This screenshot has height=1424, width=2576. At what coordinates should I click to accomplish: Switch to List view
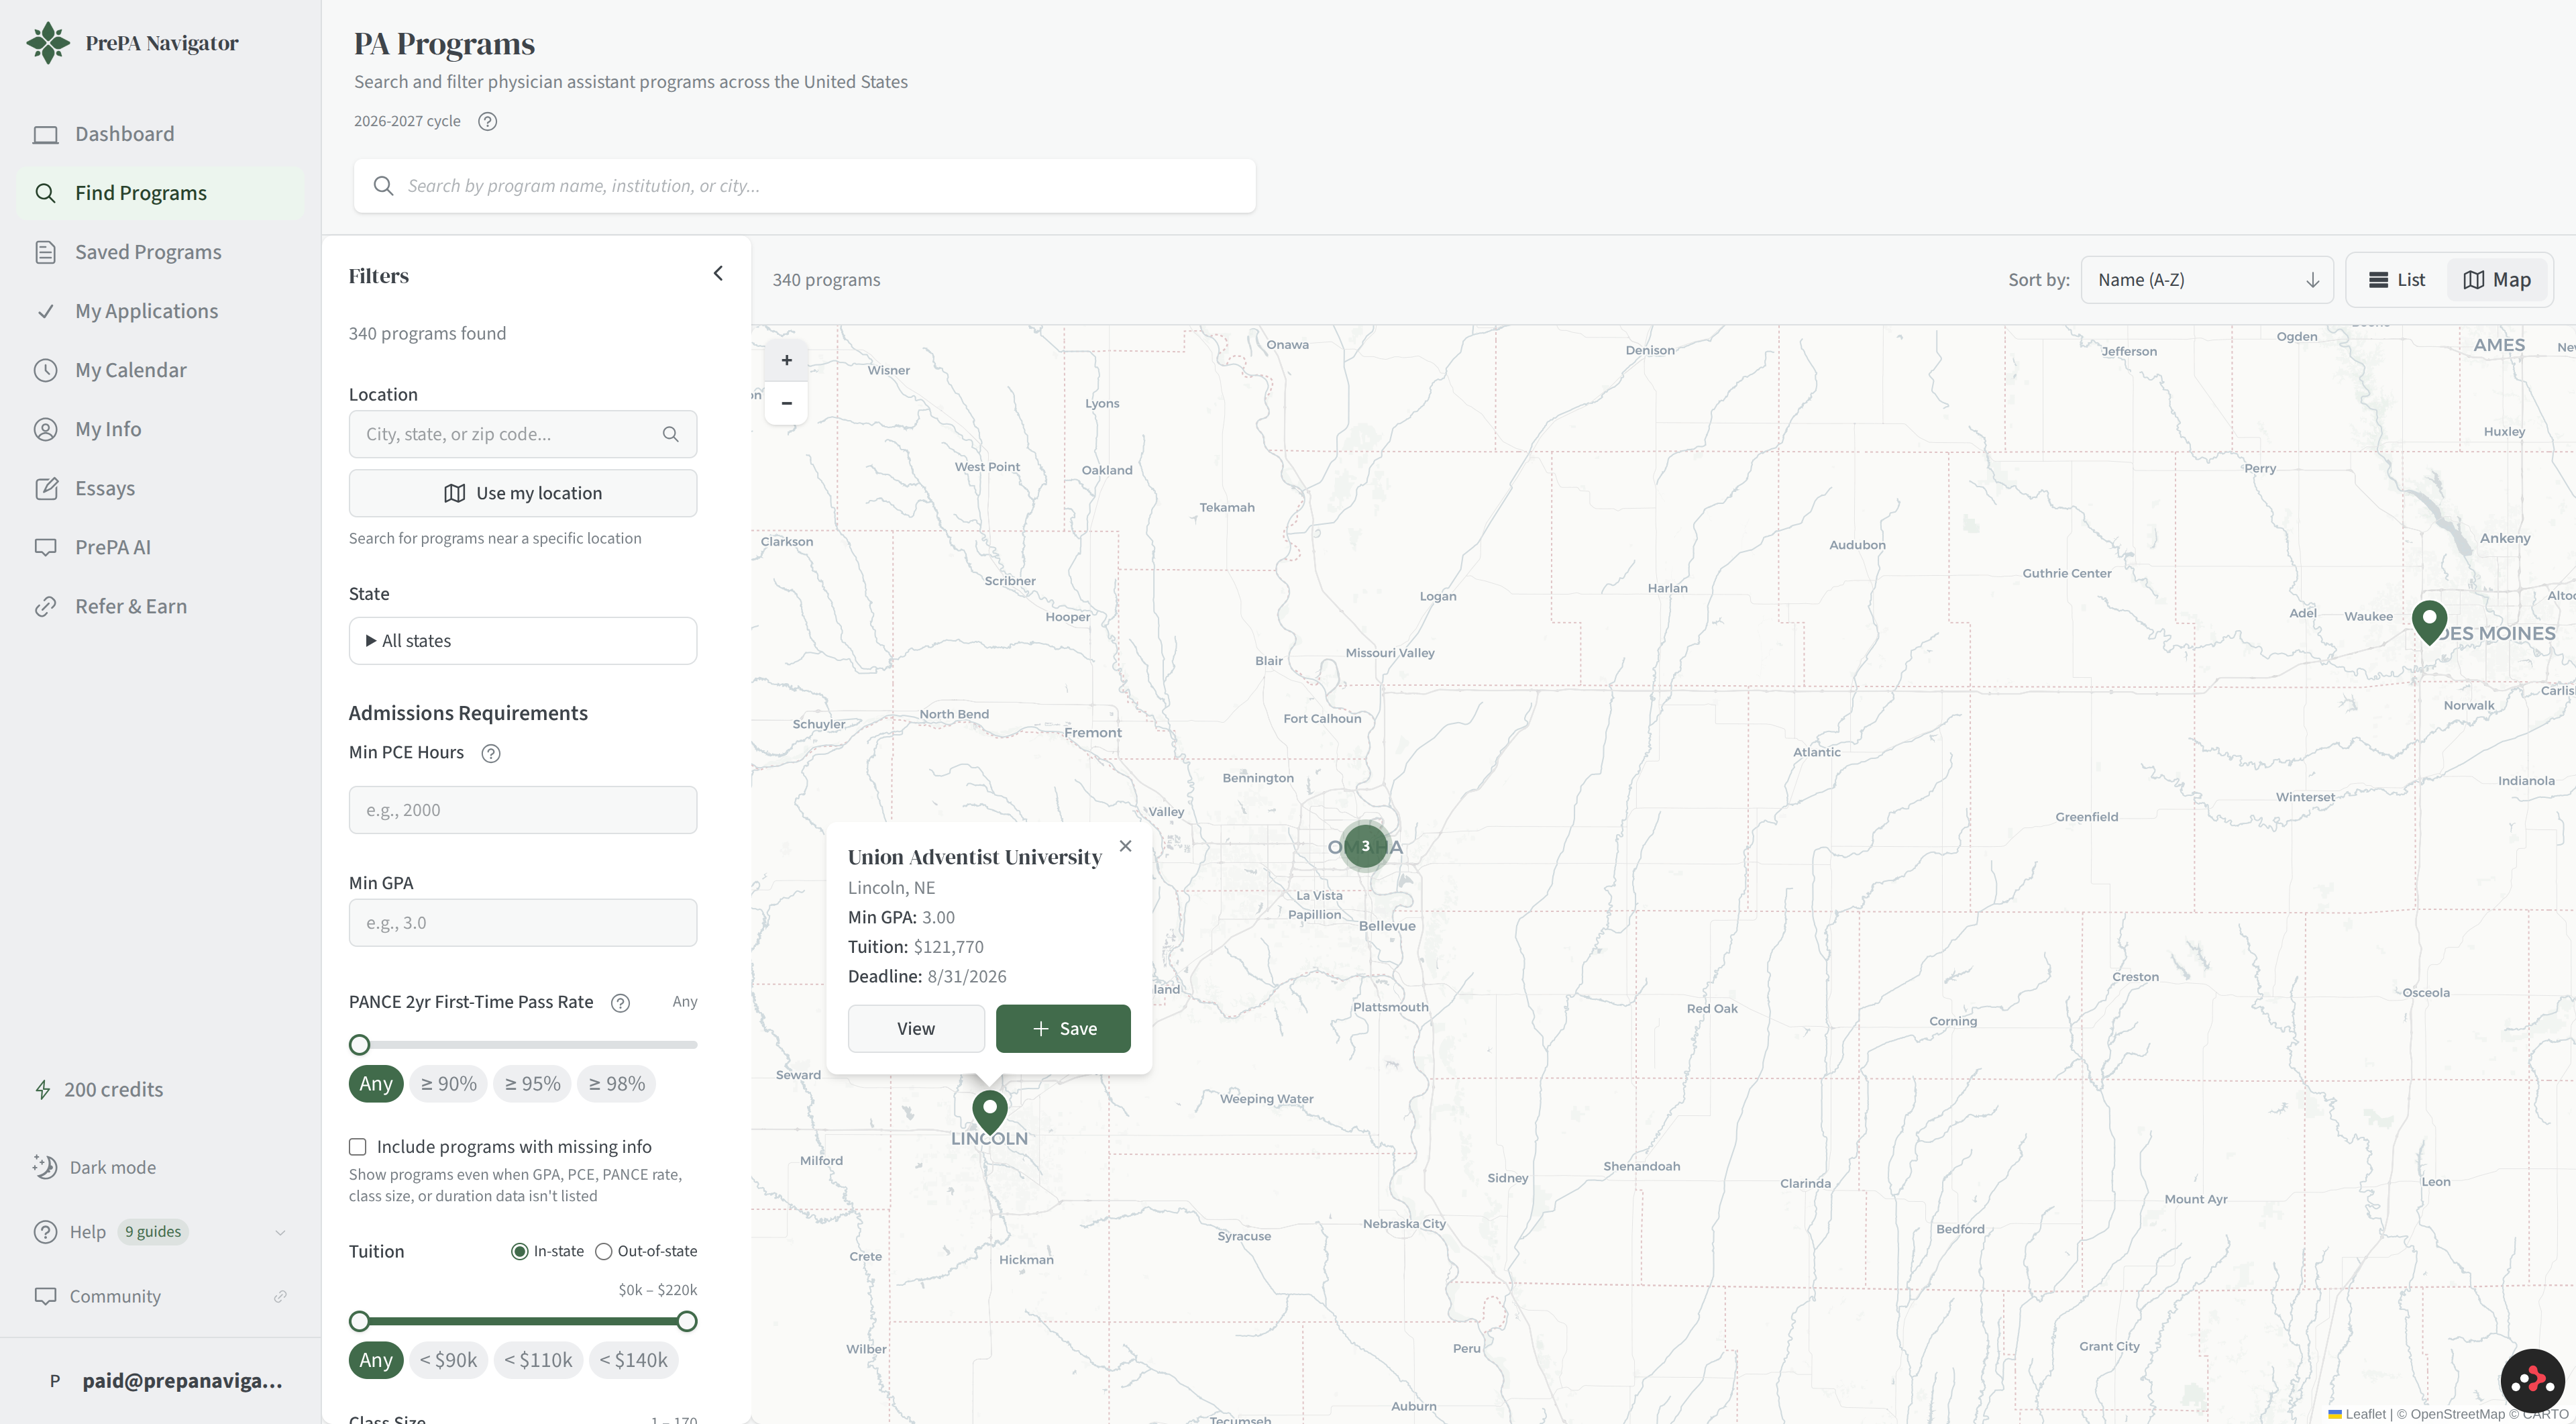[x=2397, y=280]
